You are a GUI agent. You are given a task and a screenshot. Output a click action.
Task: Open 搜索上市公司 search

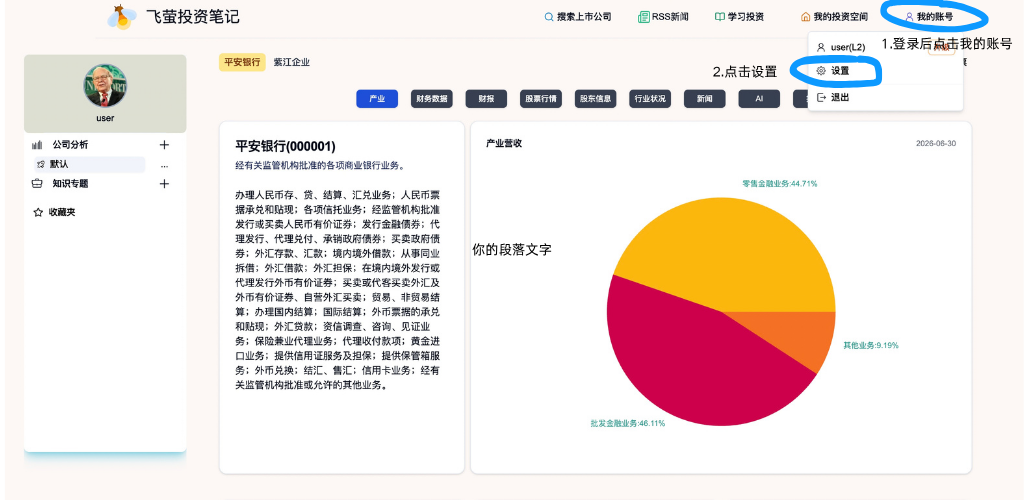point(578,17)
